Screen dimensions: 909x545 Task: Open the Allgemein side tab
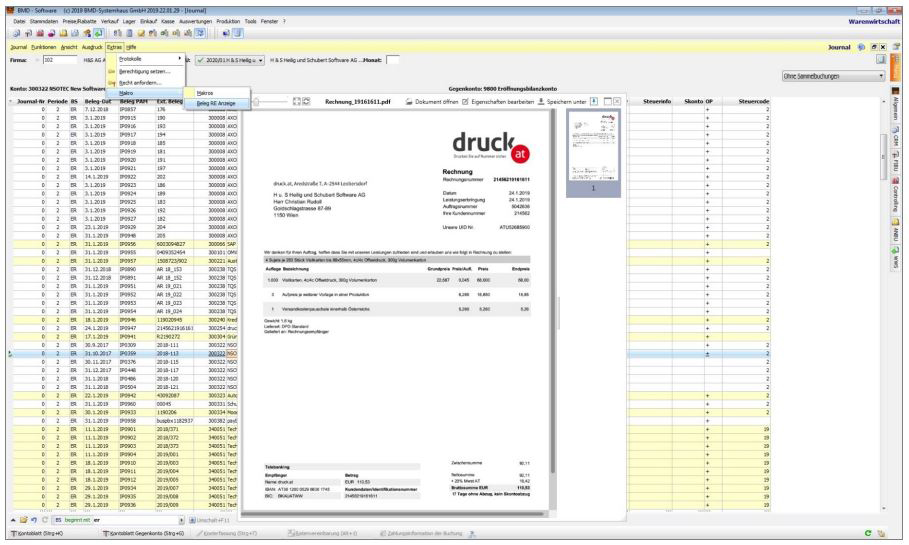point(896,105)
